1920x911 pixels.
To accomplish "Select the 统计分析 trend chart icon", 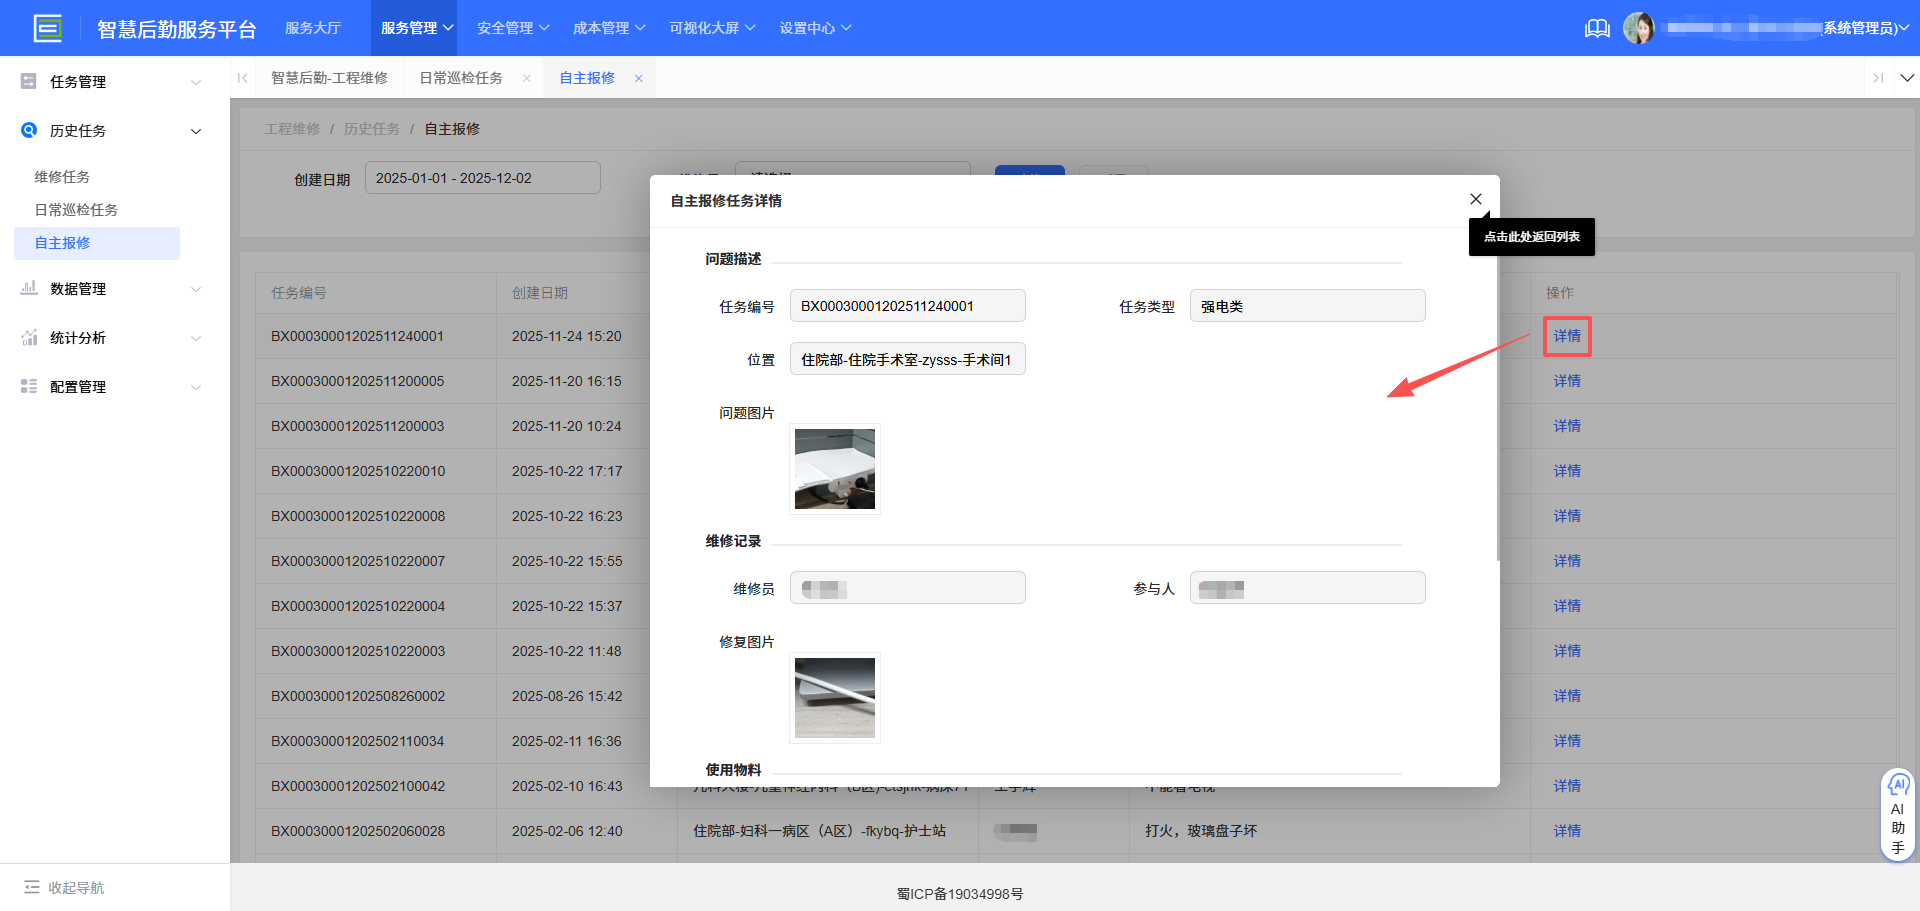I will (x=28, y=337).
